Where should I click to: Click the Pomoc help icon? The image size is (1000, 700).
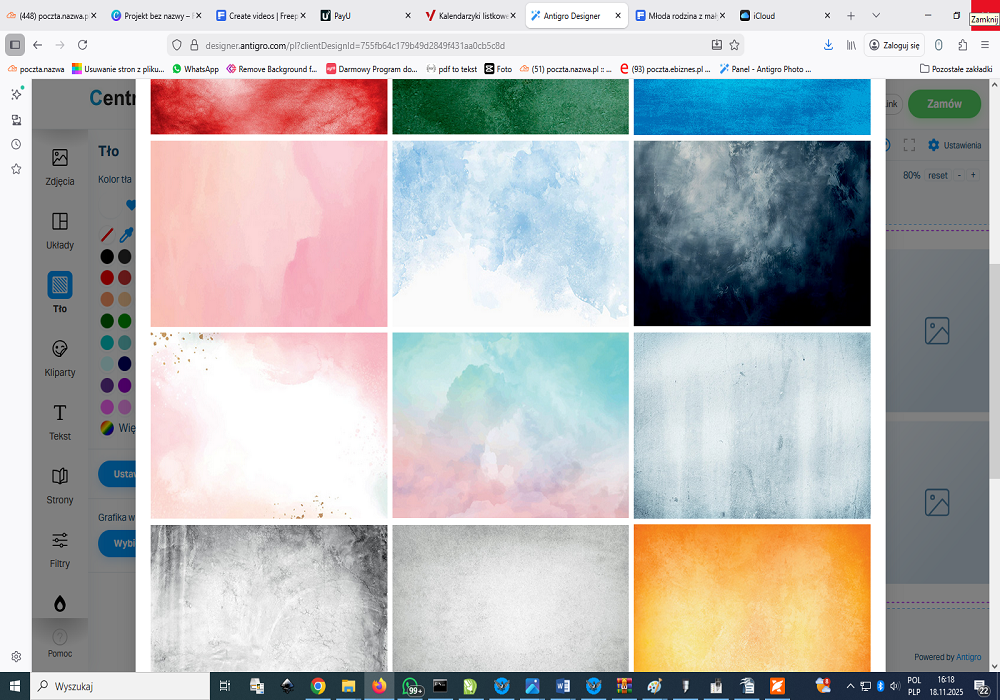[x=60, y=638]
